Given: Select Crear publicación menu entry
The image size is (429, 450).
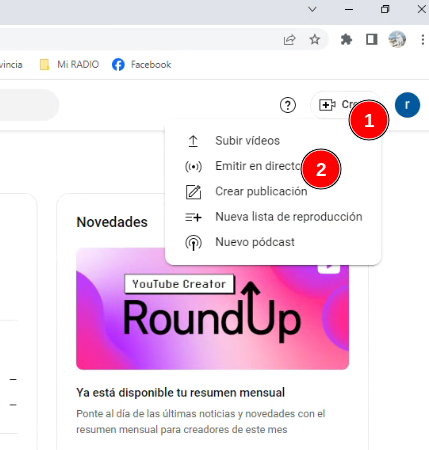Looking at the screenshot, I should pos(273,191).
